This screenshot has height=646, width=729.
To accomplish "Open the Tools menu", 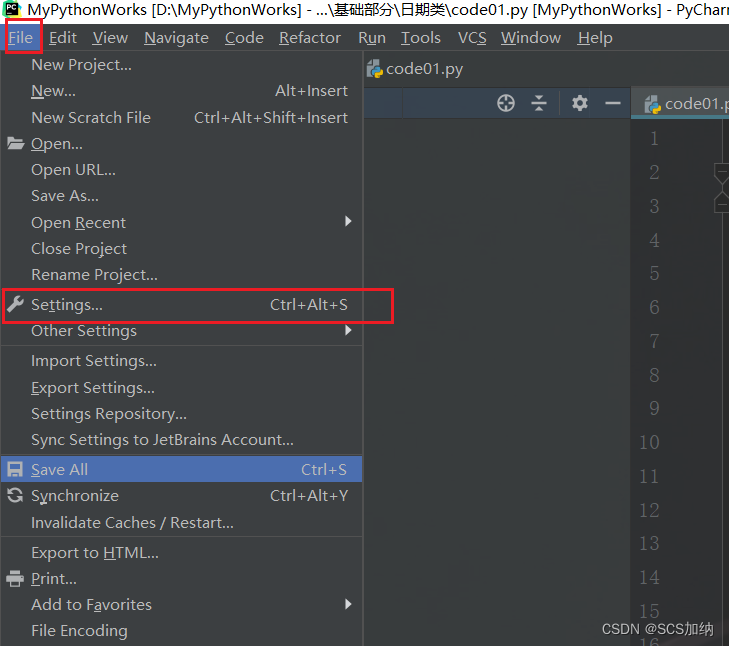I will [421, 38].
